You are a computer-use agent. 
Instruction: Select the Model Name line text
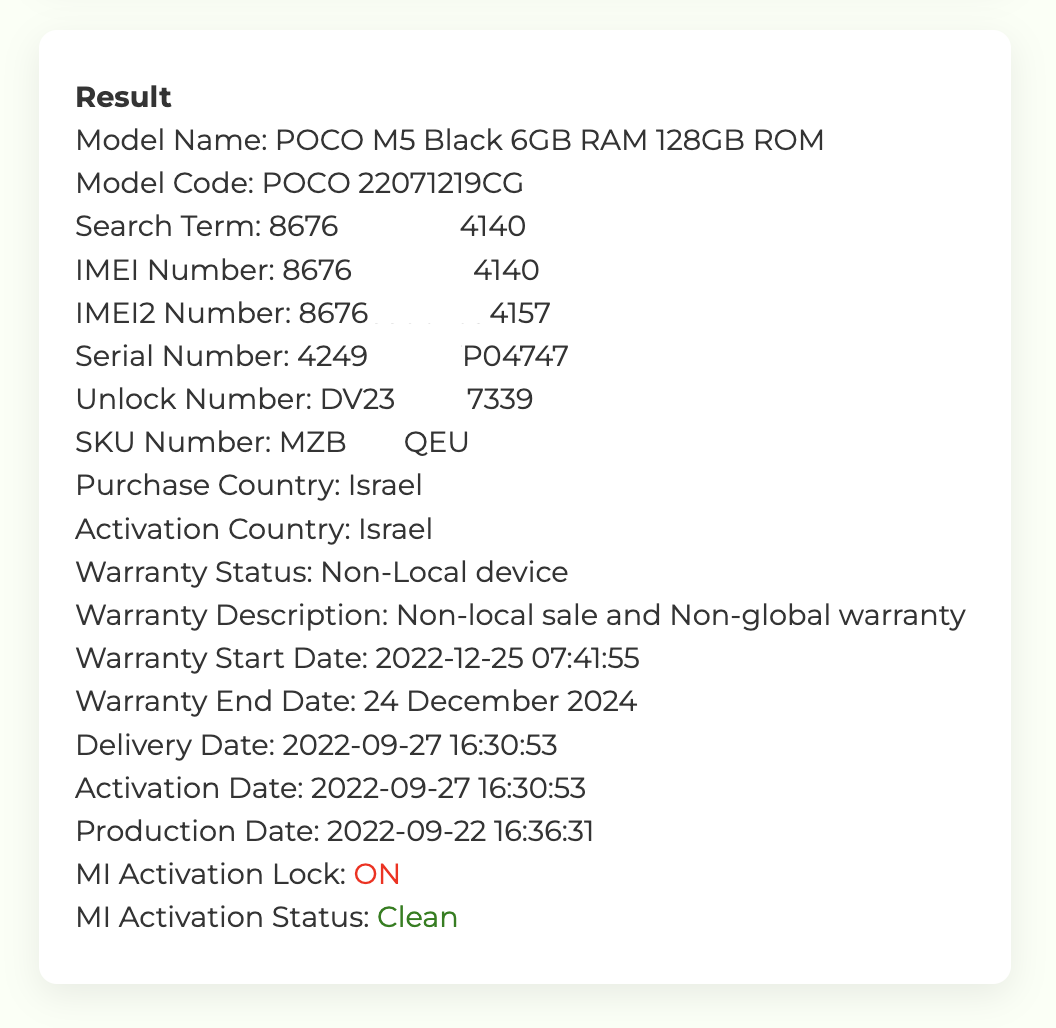tap(450, 140)
